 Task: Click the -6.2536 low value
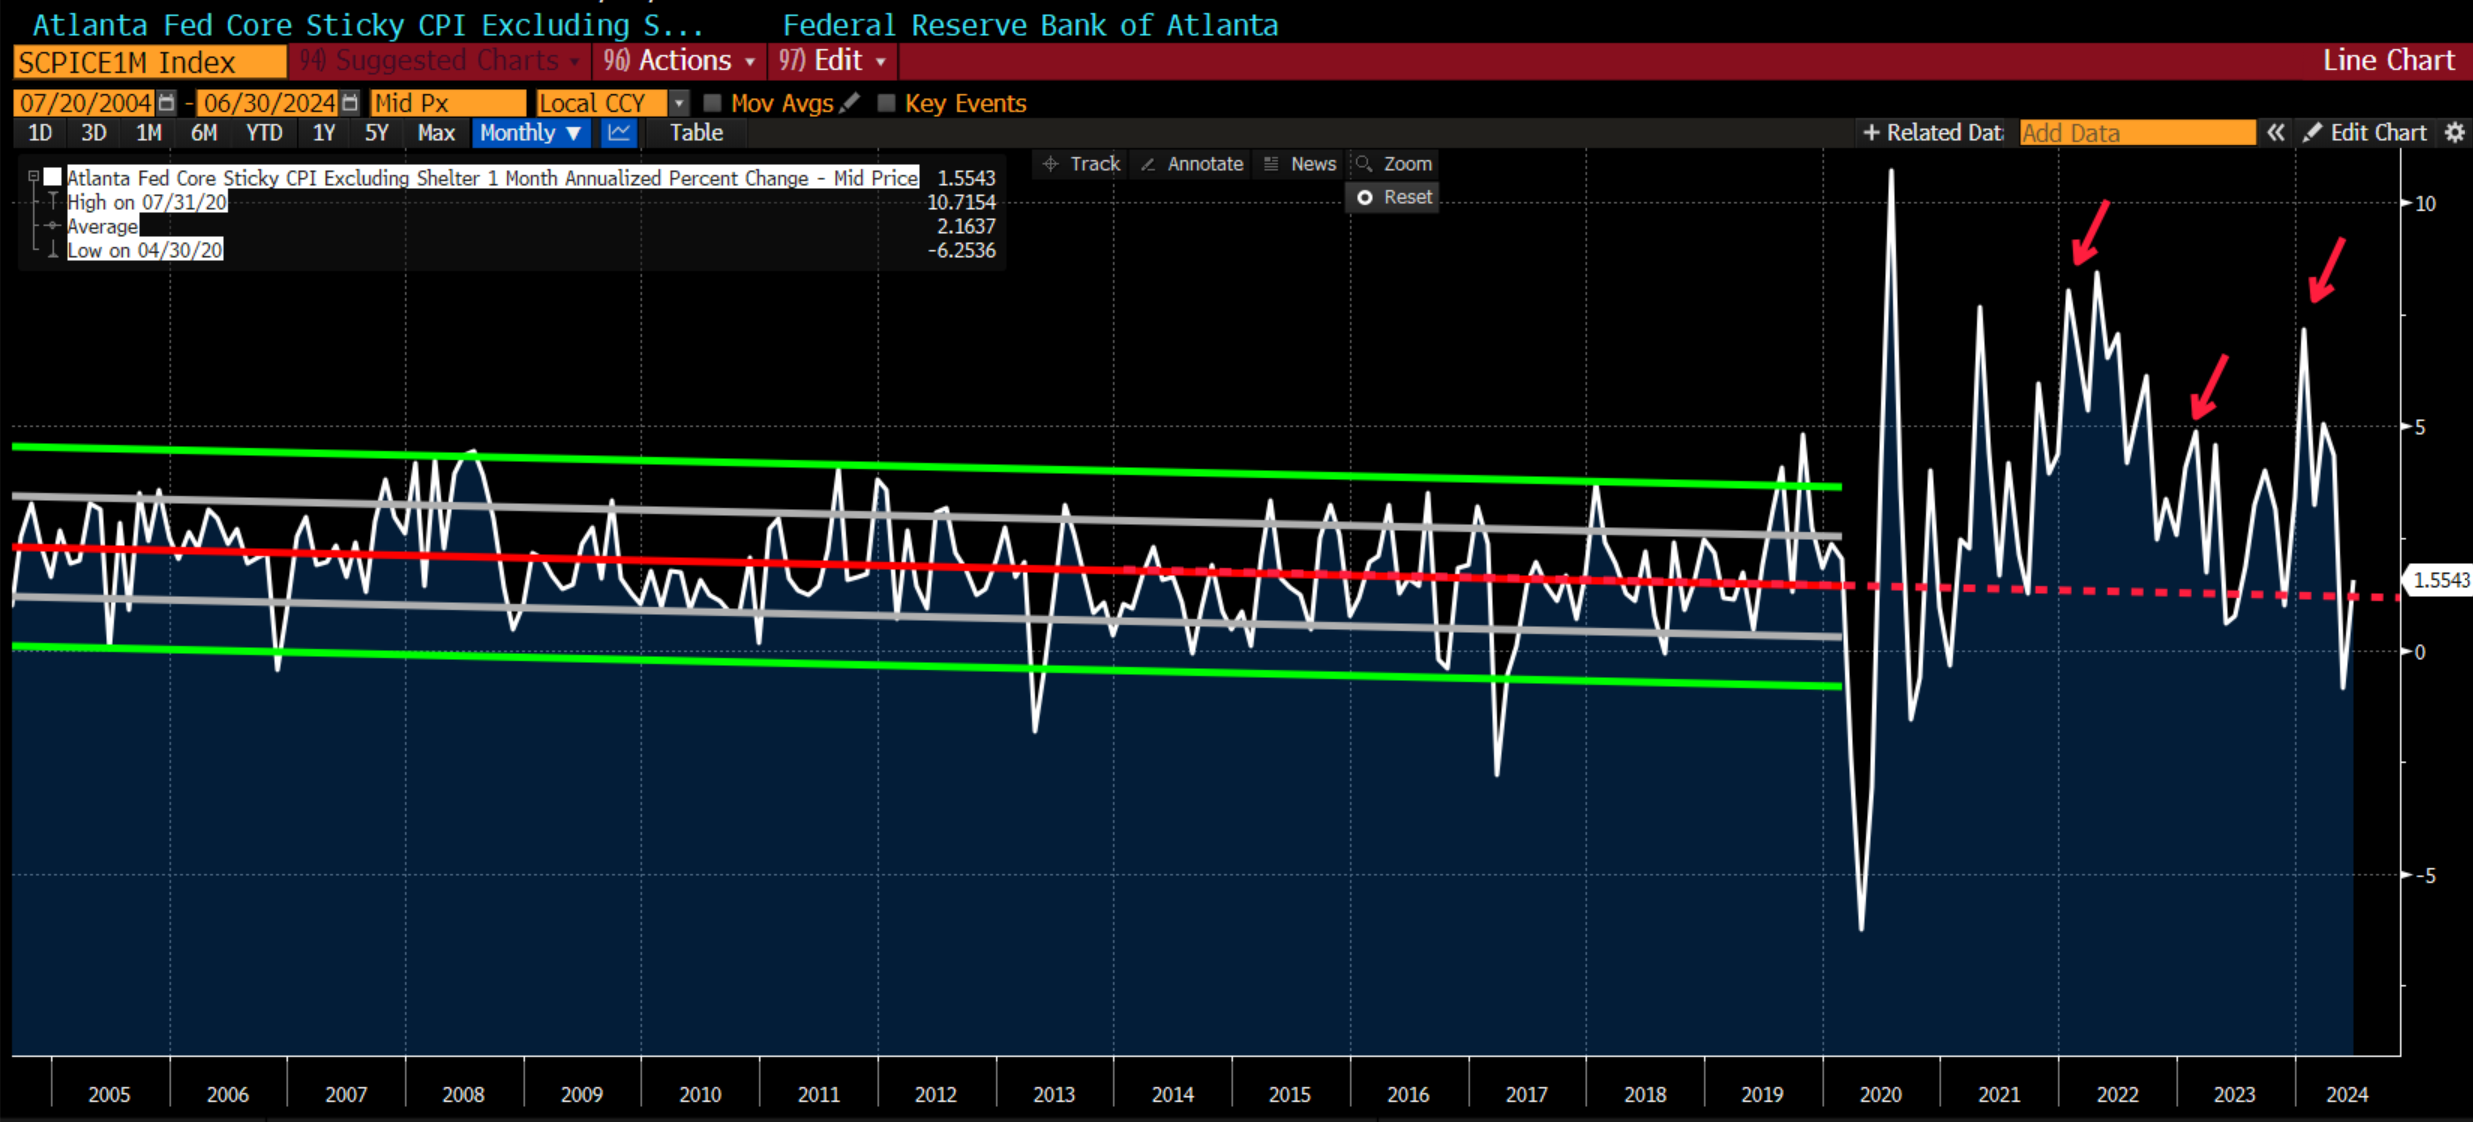pyautogui.click(x=961, y=250)
